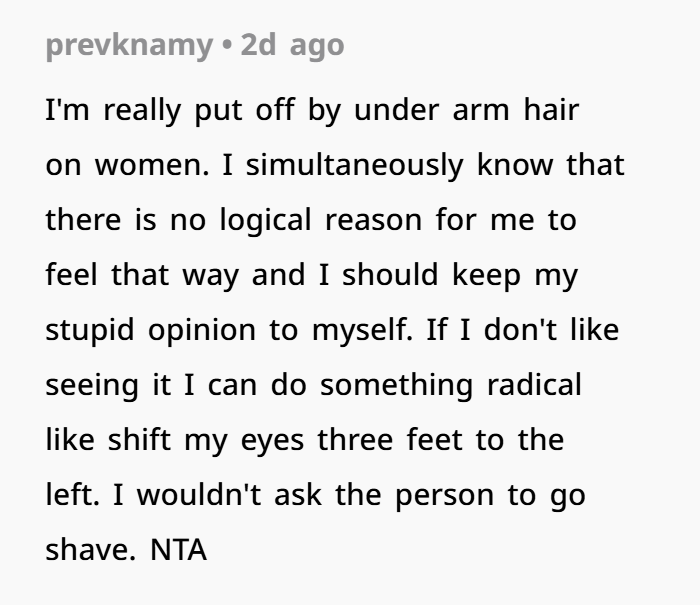
Task: Click the word "person" in the comment
Action: 431,495
